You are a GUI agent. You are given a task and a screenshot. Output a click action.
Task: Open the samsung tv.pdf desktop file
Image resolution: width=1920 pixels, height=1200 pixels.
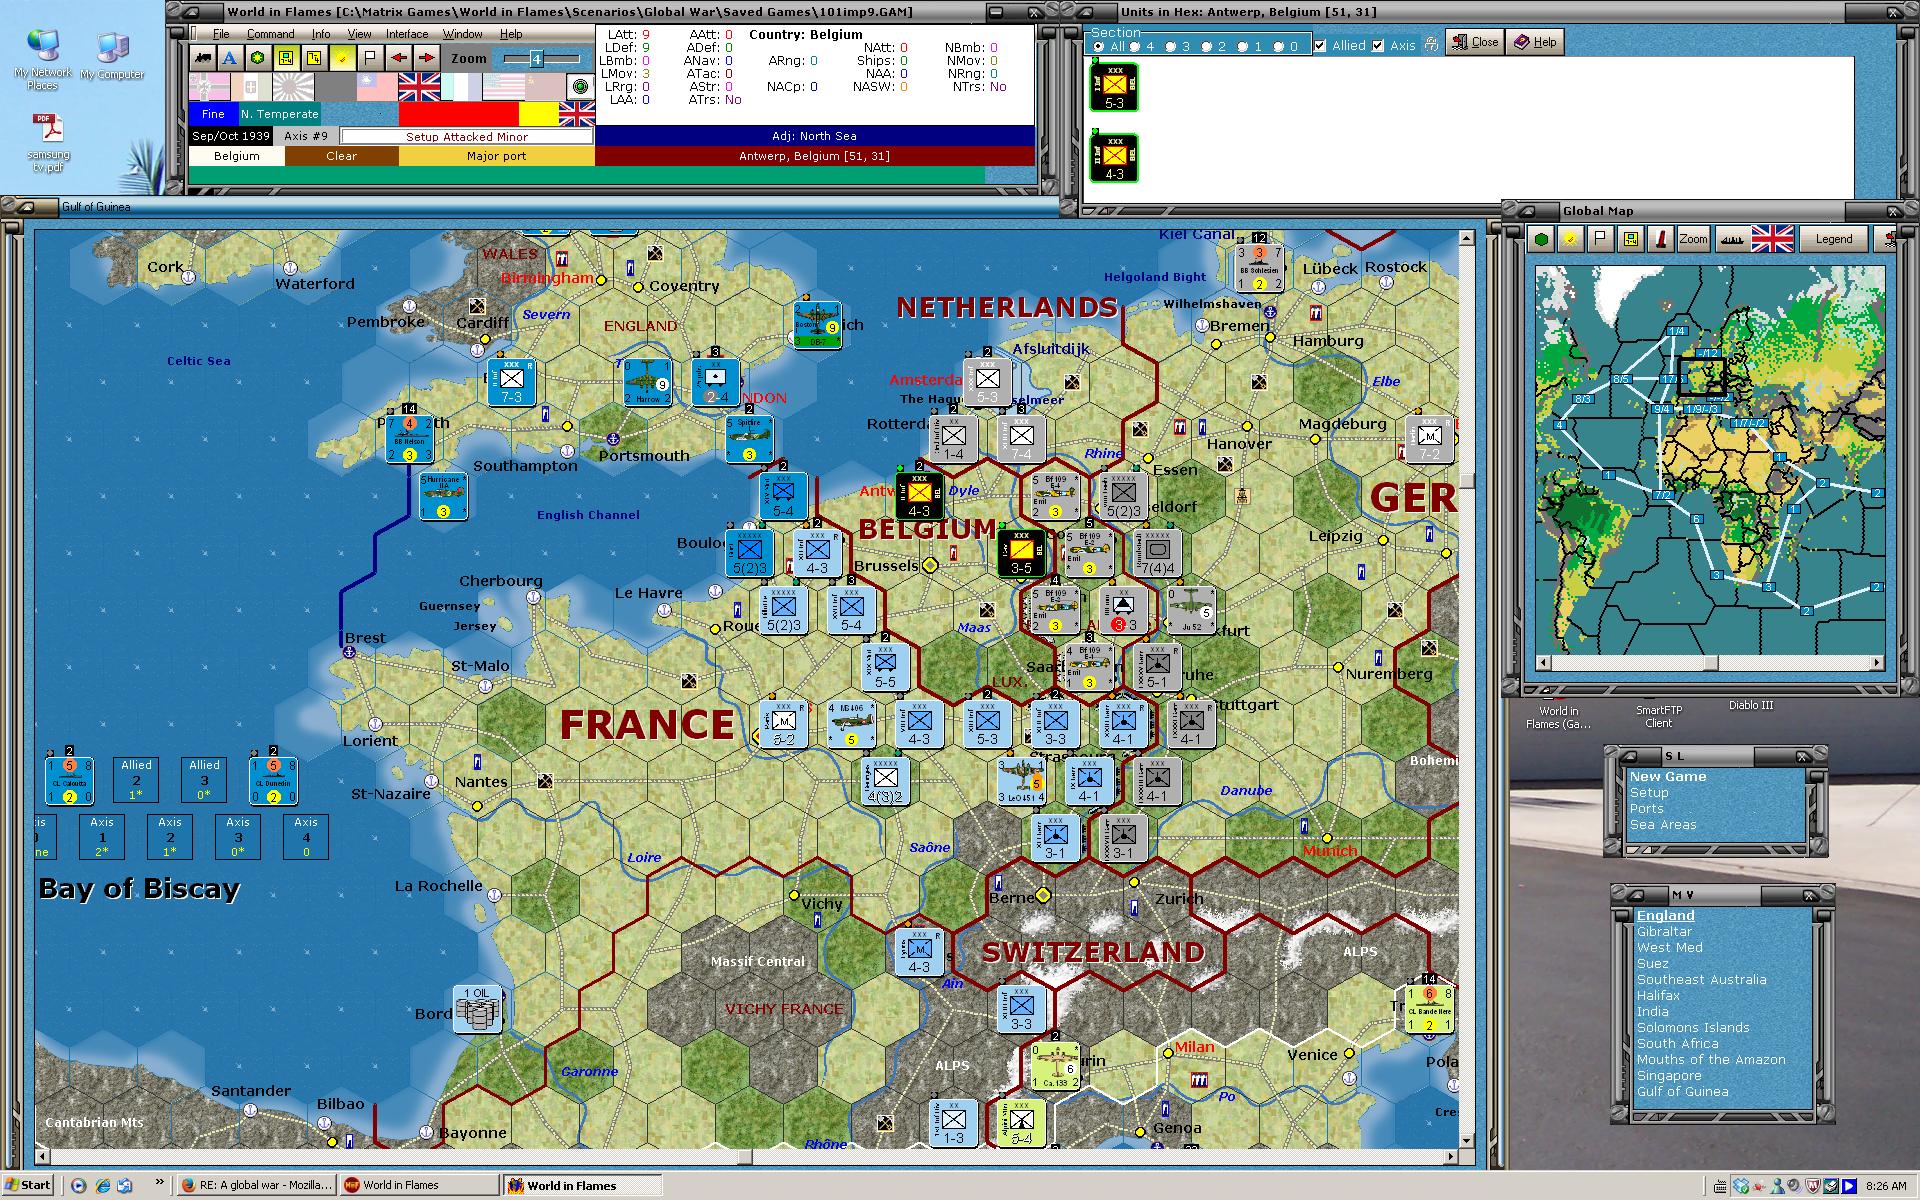pos(49,144)
